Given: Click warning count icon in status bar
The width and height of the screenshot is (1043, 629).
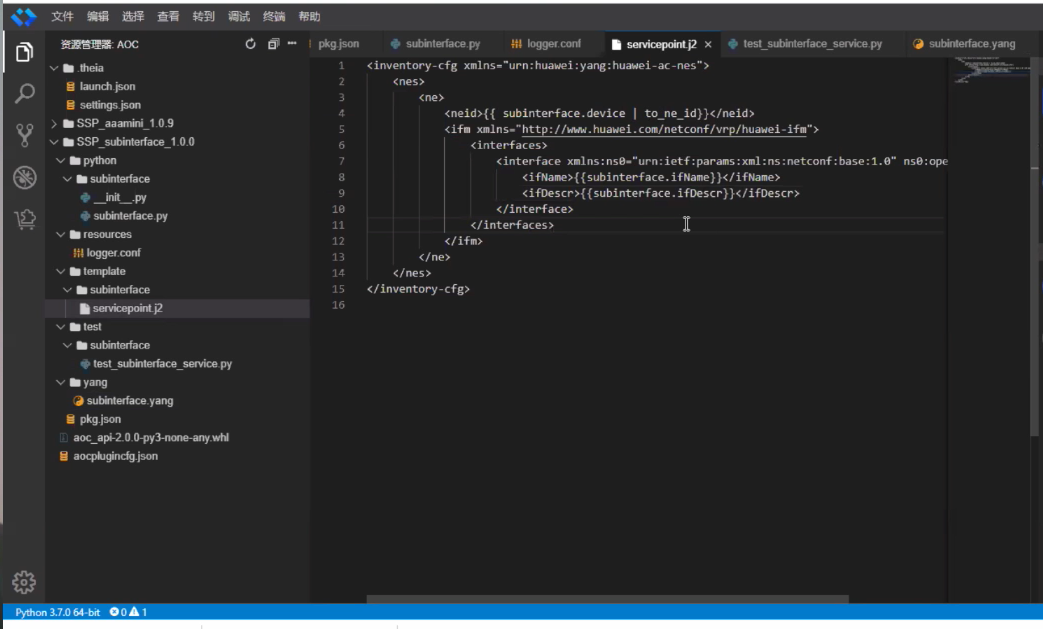Looking at the screenshot, I should 134,612.
